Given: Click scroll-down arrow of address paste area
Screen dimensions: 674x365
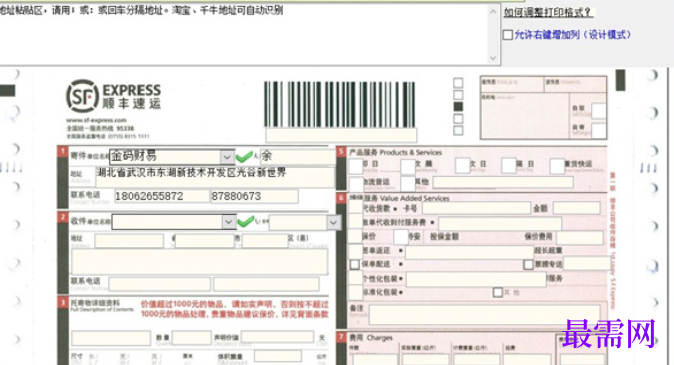Looking at the screenshot, I should tap(493, 58).
